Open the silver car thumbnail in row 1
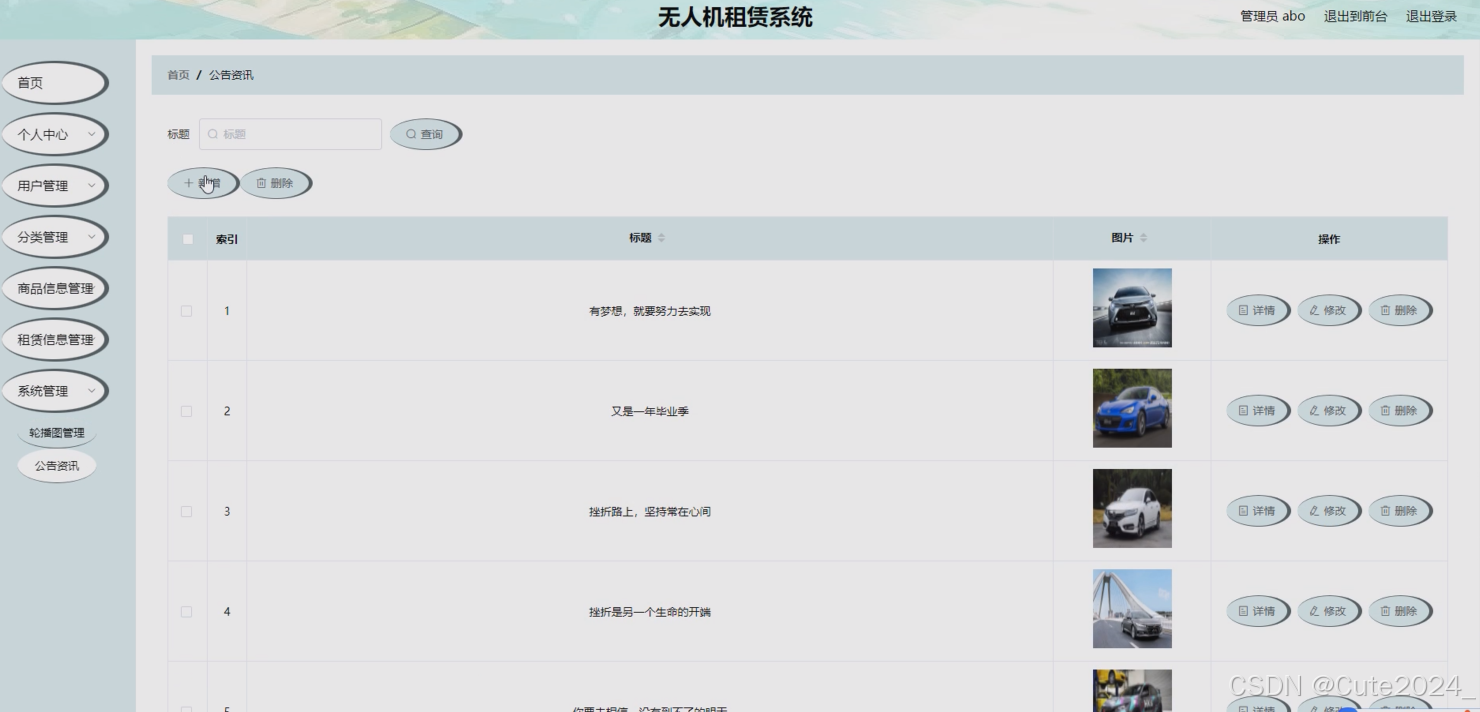This screenshot has height=712, width=1480. tap(1132, 308)
